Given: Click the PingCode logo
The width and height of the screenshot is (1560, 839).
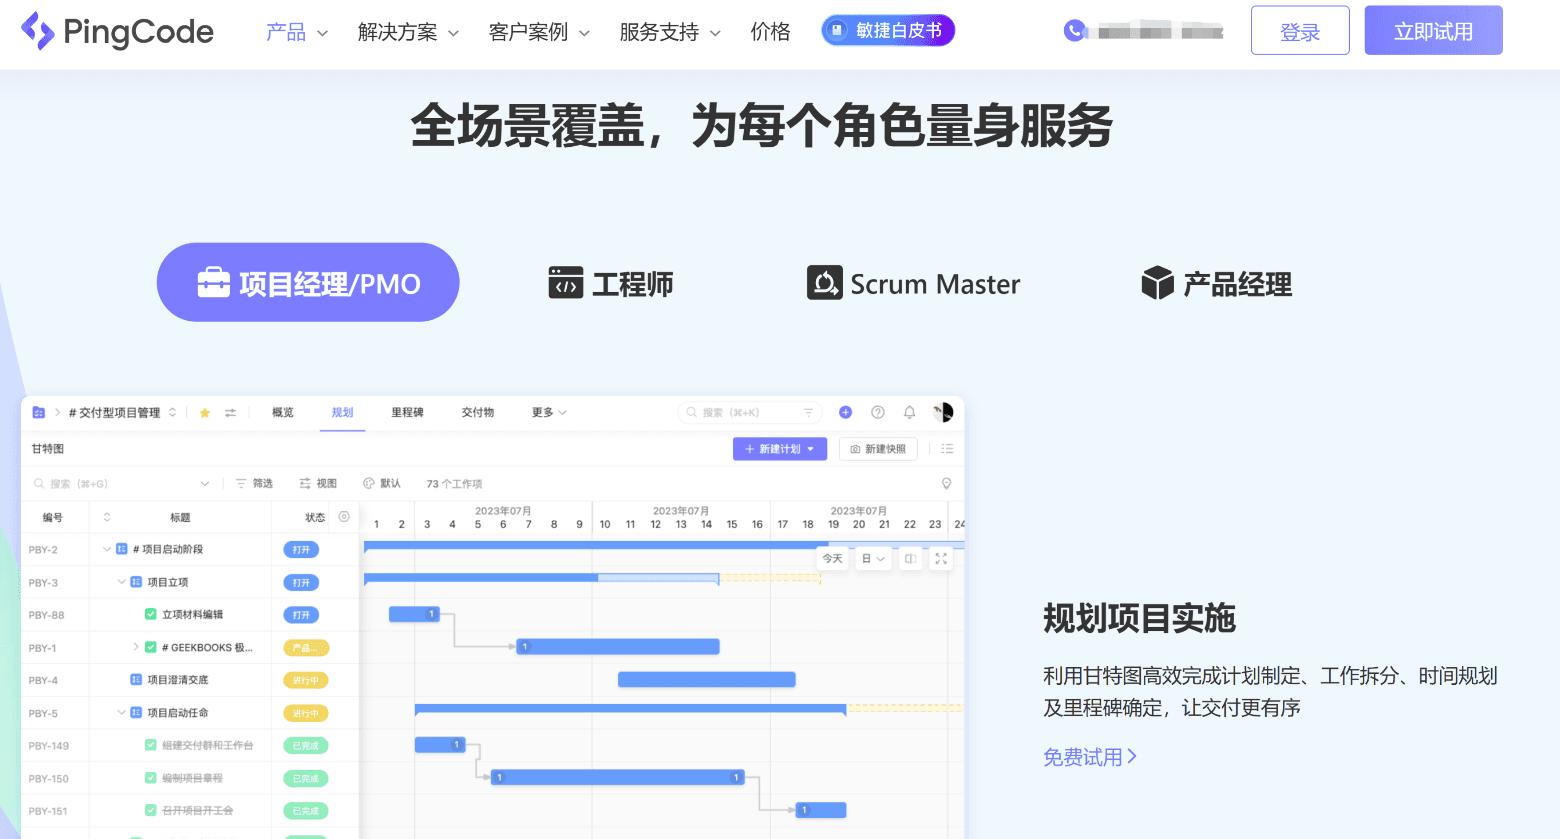Looking at the screenshot, I should (117, 31).
